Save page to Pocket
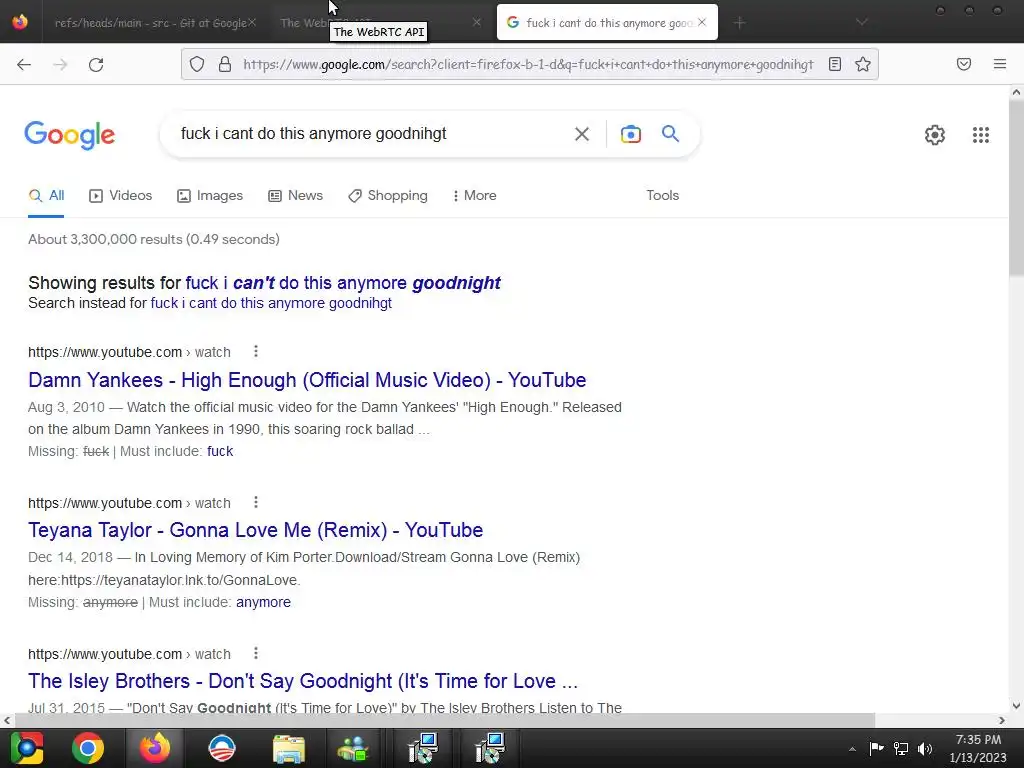This screenshot has width=1024, height=768. tap(963, 64)
